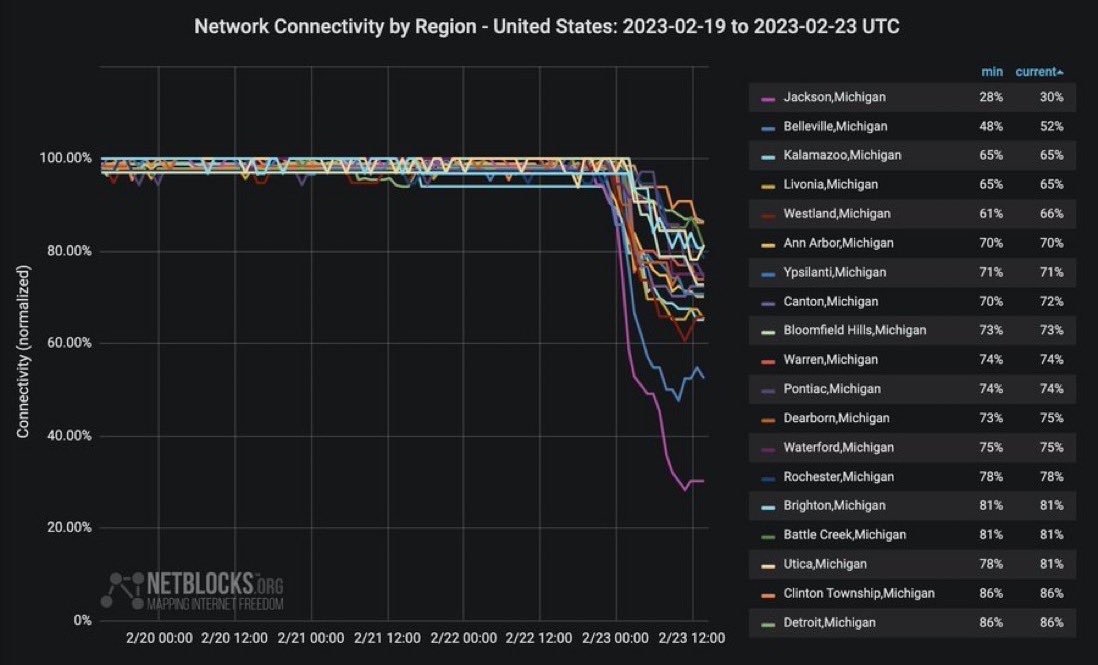1098x665 pixels.
Task: Click the Warren, Michigan legend color swatch
Action: (768, 361)
